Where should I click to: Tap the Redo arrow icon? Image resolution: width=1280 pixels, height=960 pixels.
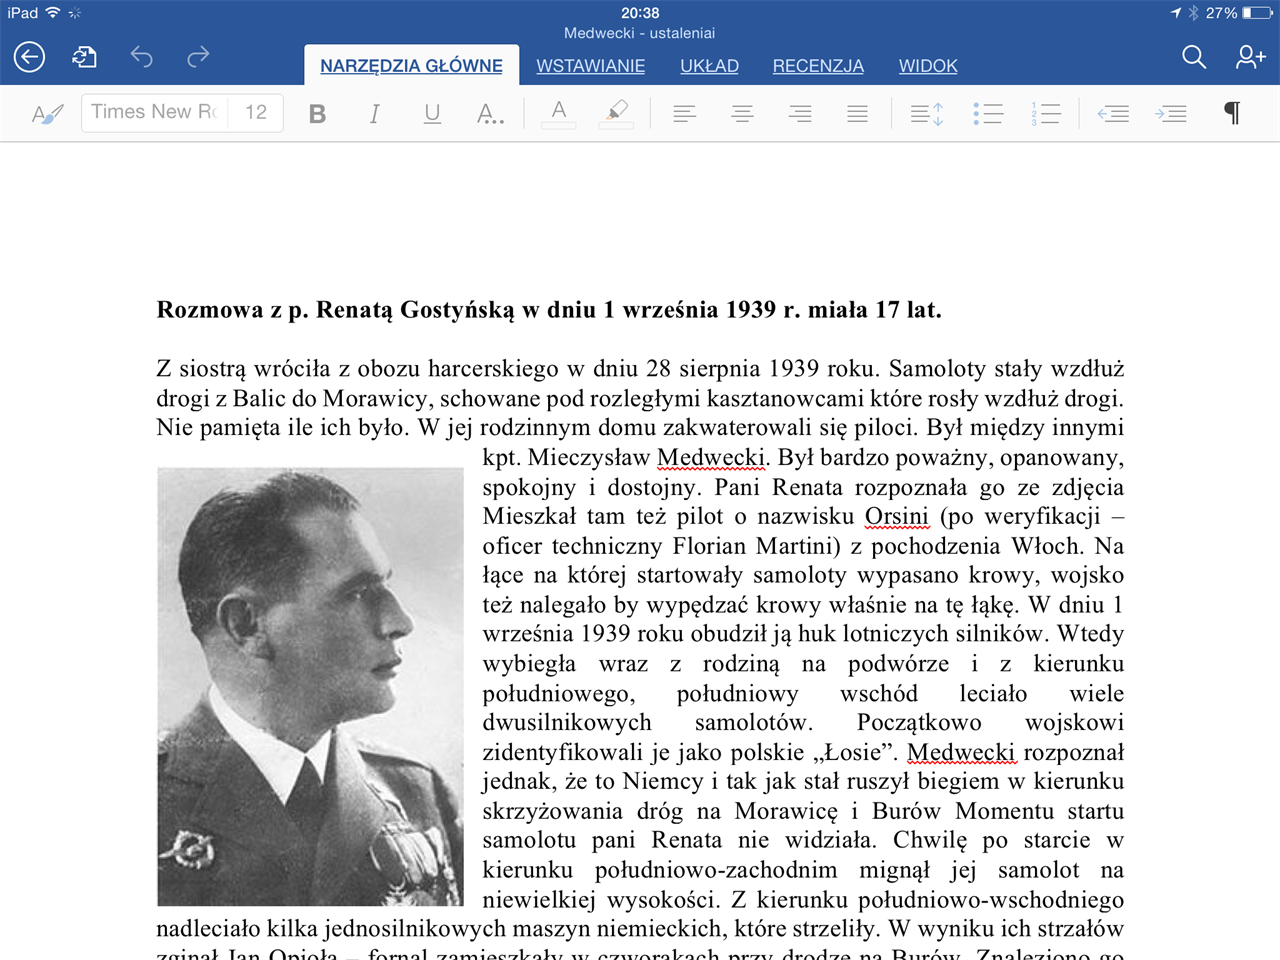pyautogui.click(x=198, y=57)
